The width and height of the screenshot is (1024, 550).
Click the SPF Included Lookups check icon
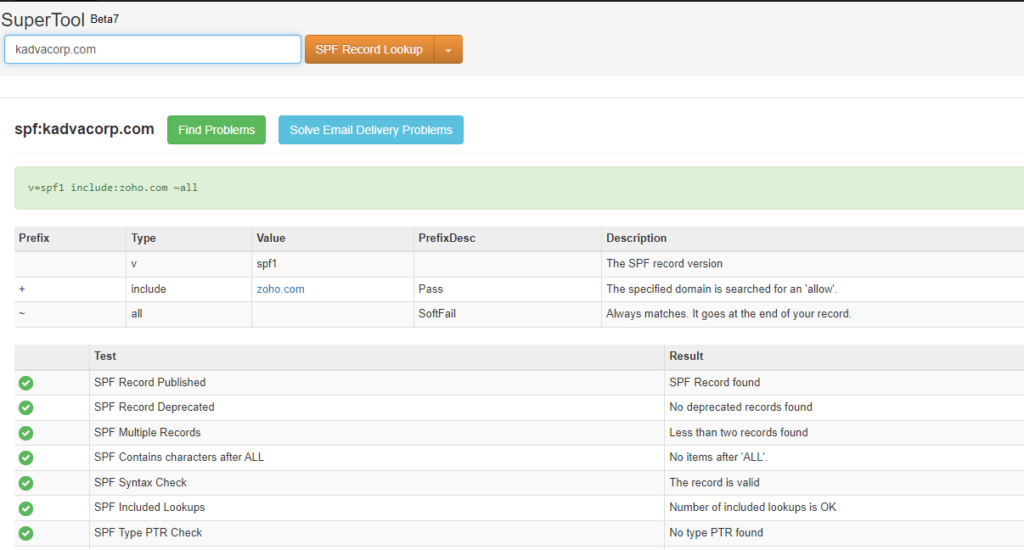pyautogui.click(x=26, y=508)
